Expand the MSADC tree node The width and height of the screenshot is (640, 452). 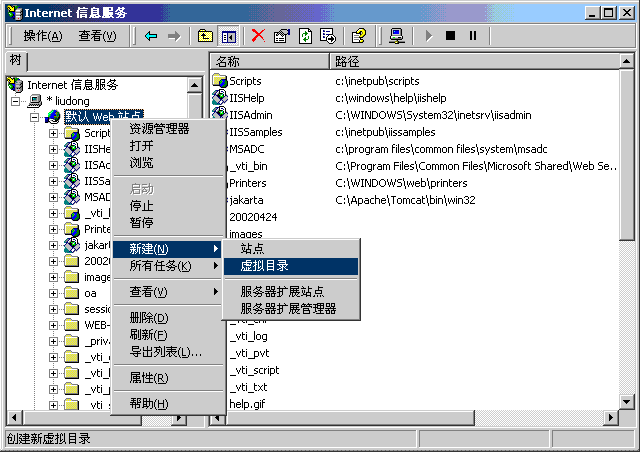click(x=53, y=197)
